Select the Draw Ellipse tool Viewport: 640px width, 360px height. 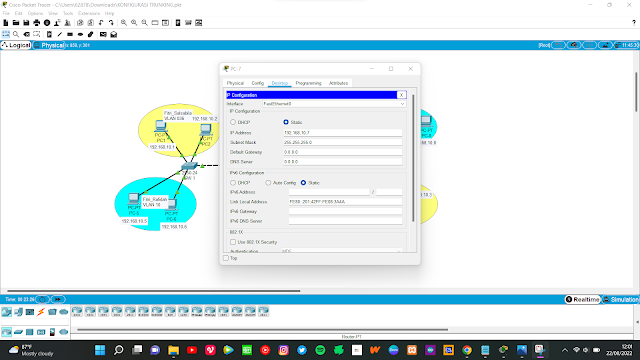80,35
